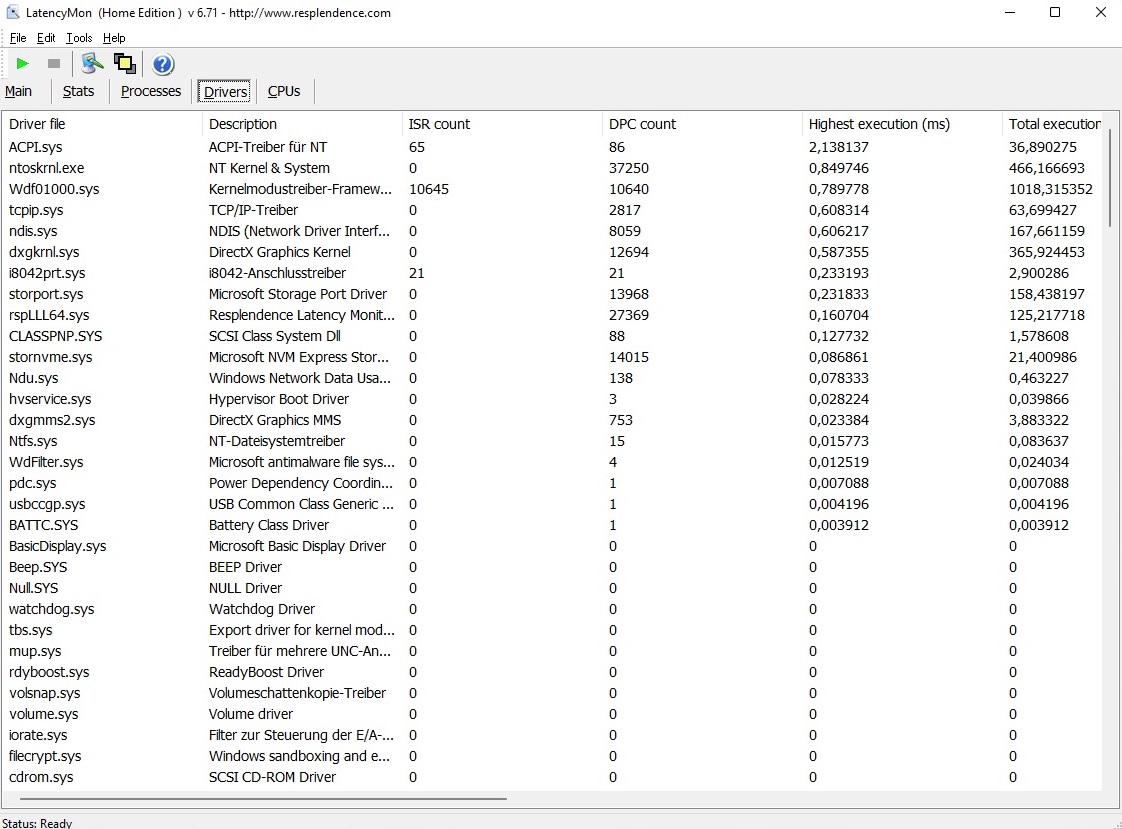Select the ntoskrnl.exe driver row

[552, 168]
